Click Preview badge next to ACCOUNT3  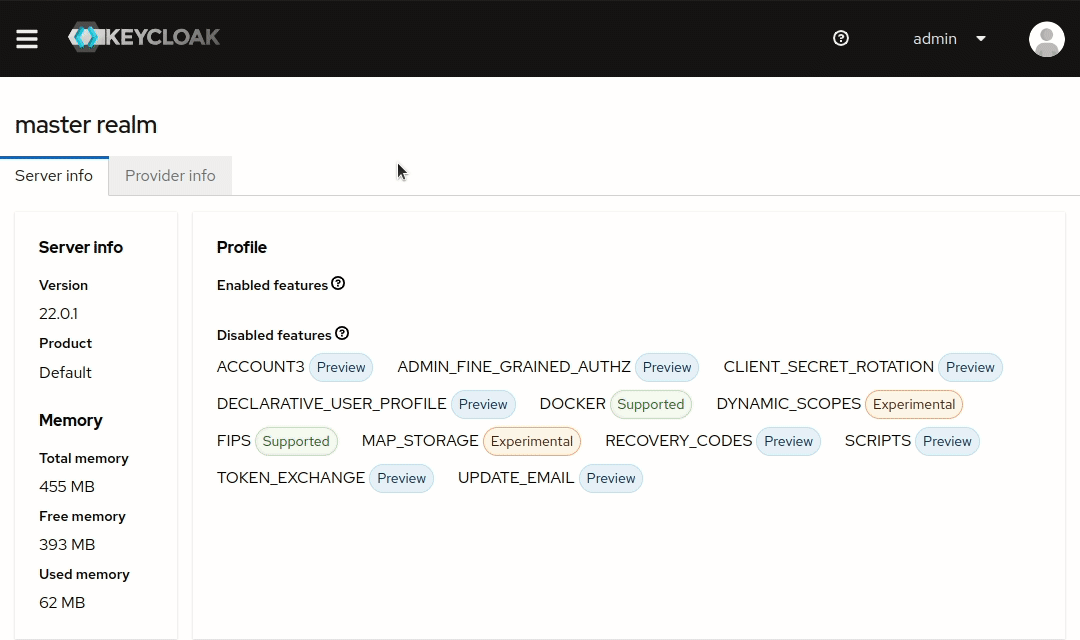tap(341, 367)
